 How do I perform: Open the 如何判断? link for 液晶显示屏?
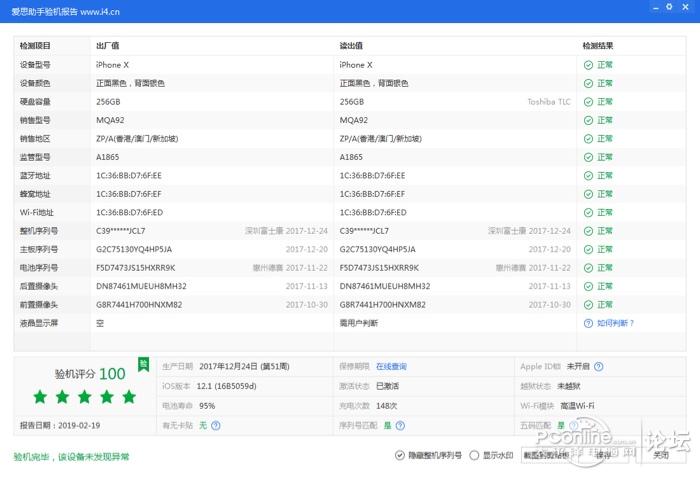point(615,323)
